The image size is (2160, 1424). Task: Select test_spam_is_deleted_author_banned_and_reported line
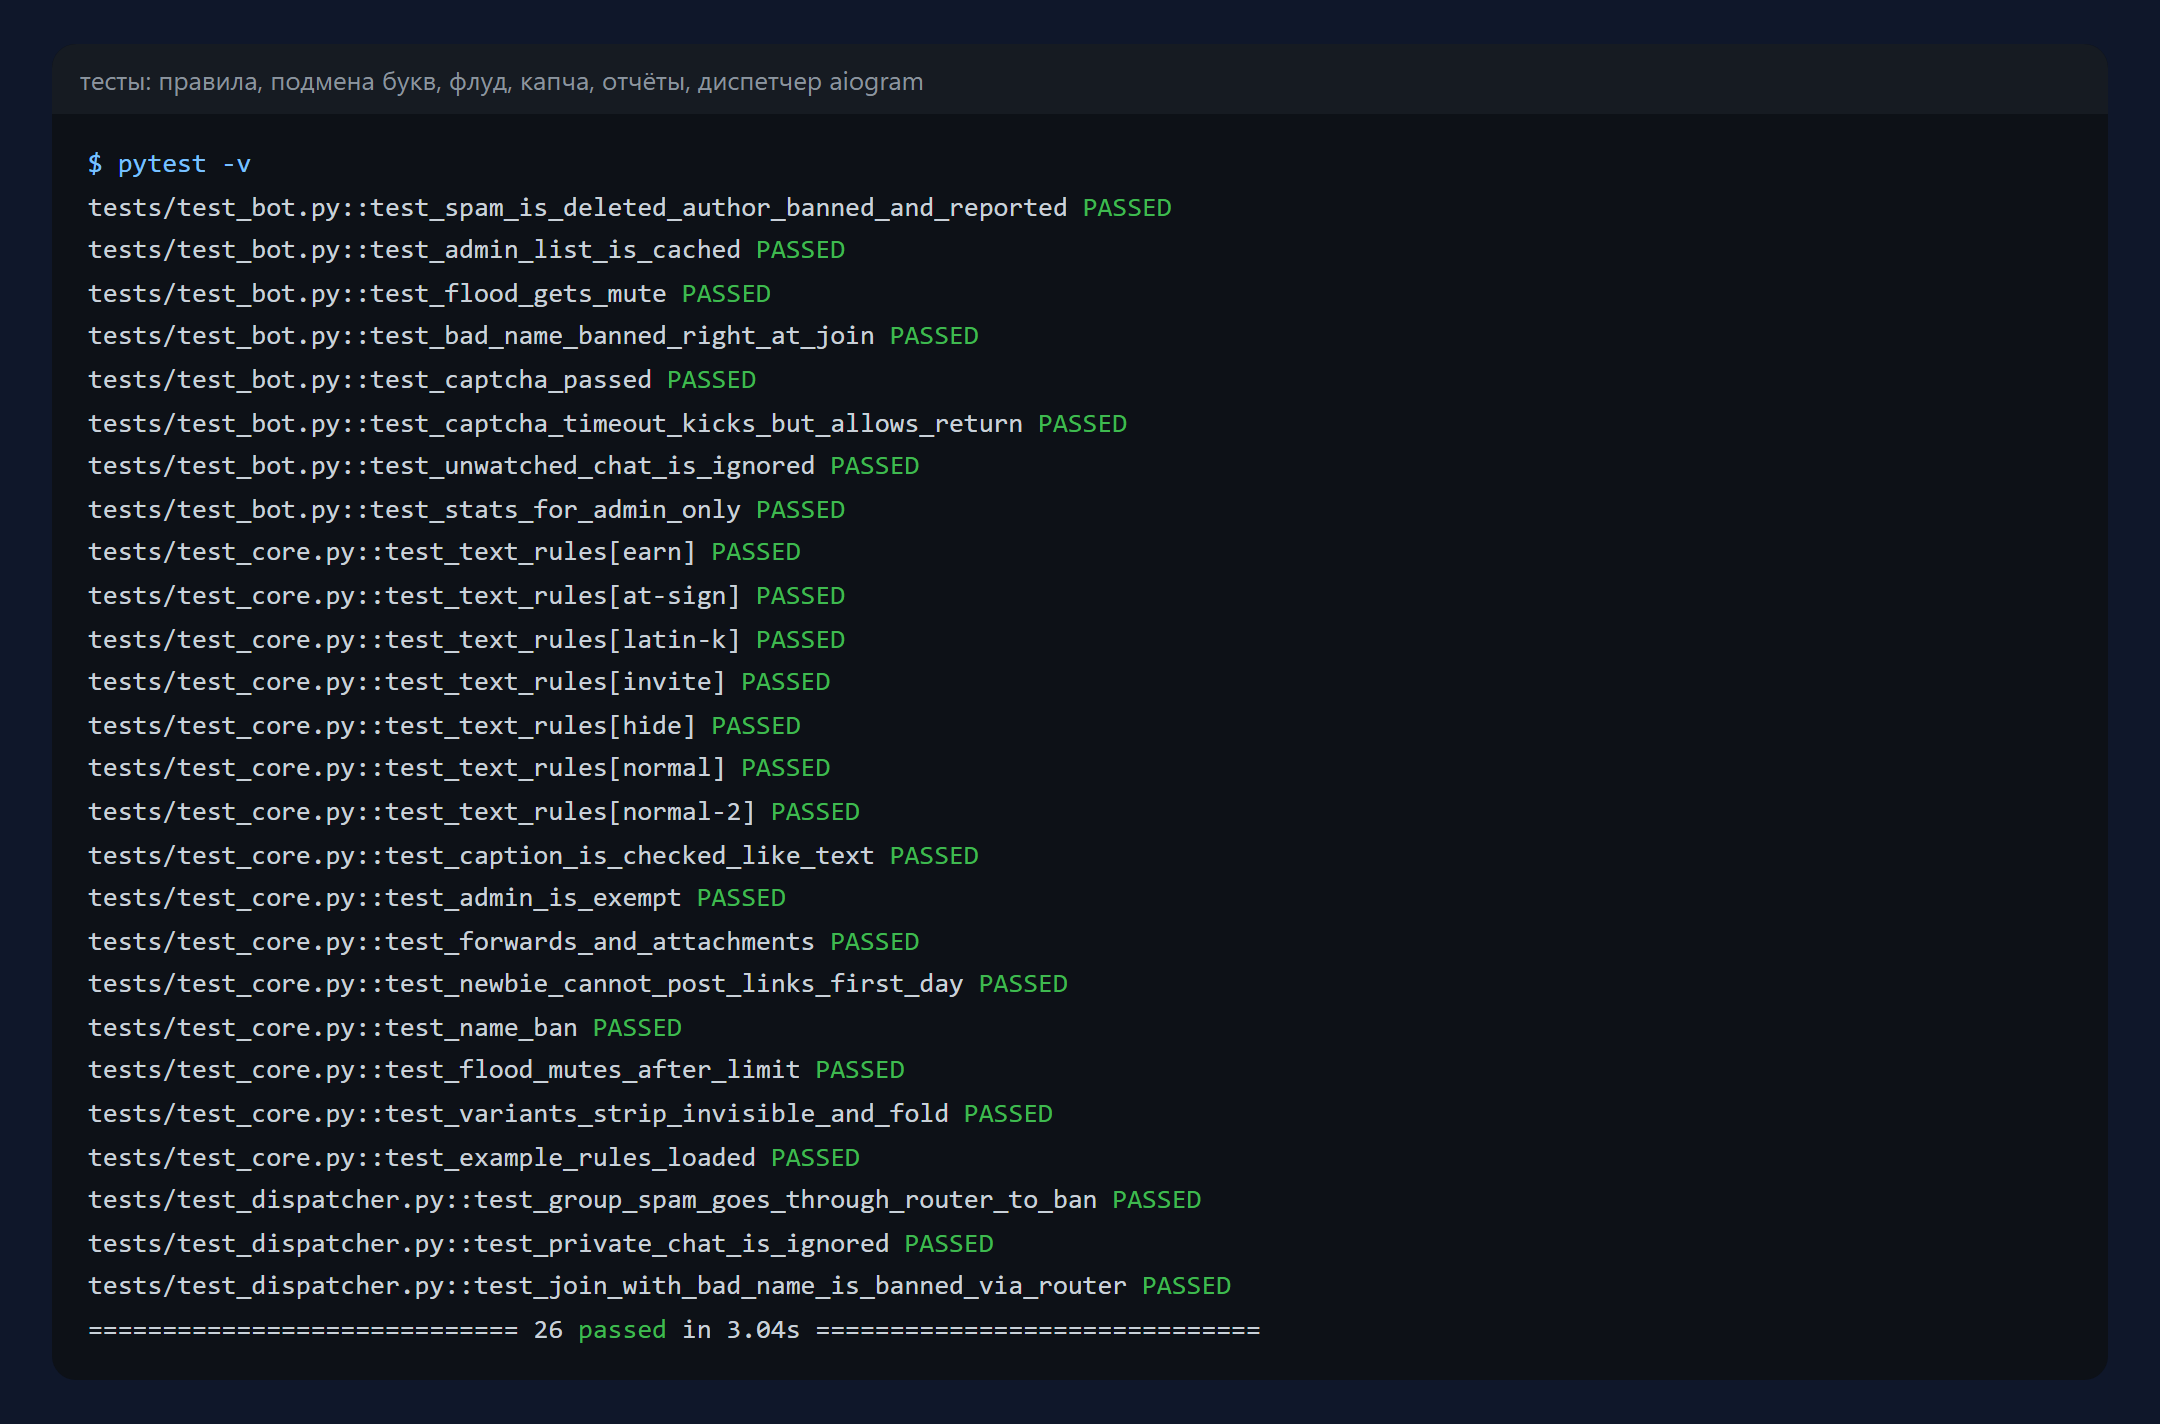(630, 208)
